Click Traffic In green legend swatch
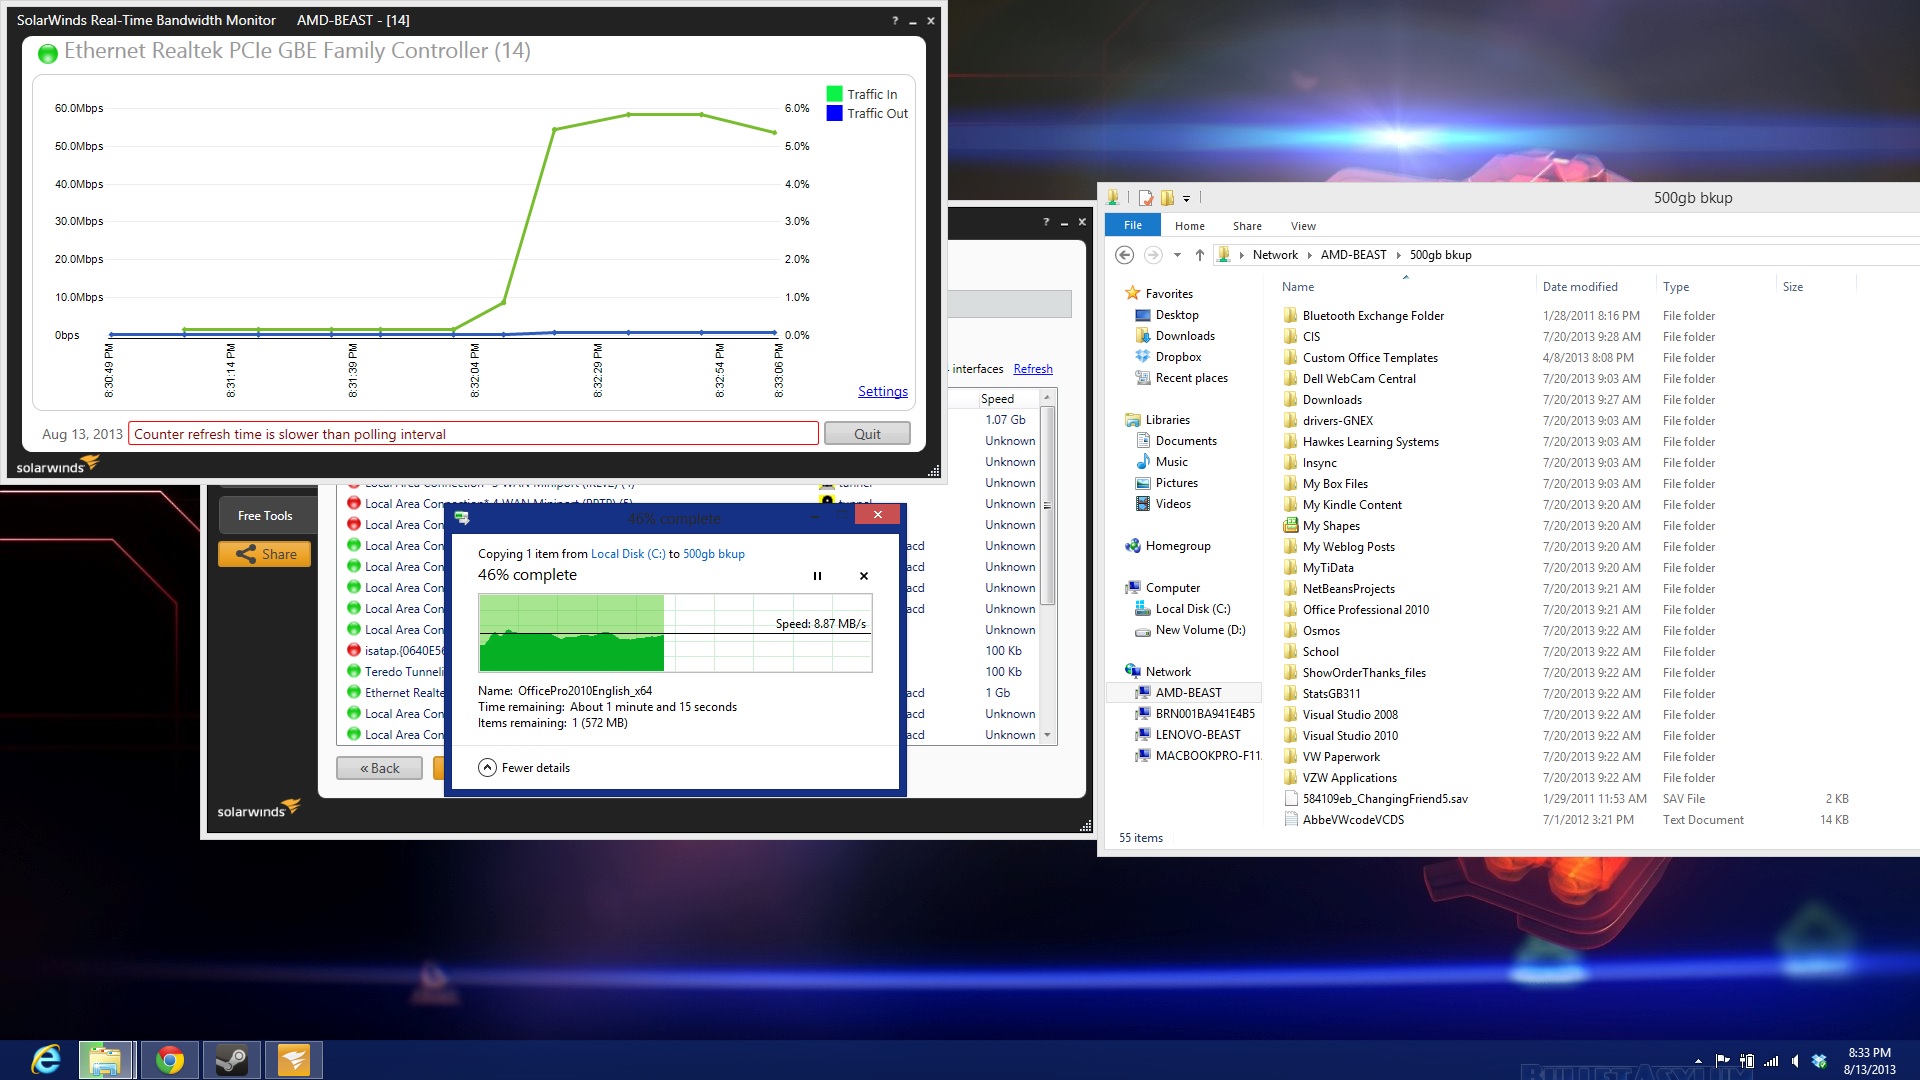 (x=834, y=94)
